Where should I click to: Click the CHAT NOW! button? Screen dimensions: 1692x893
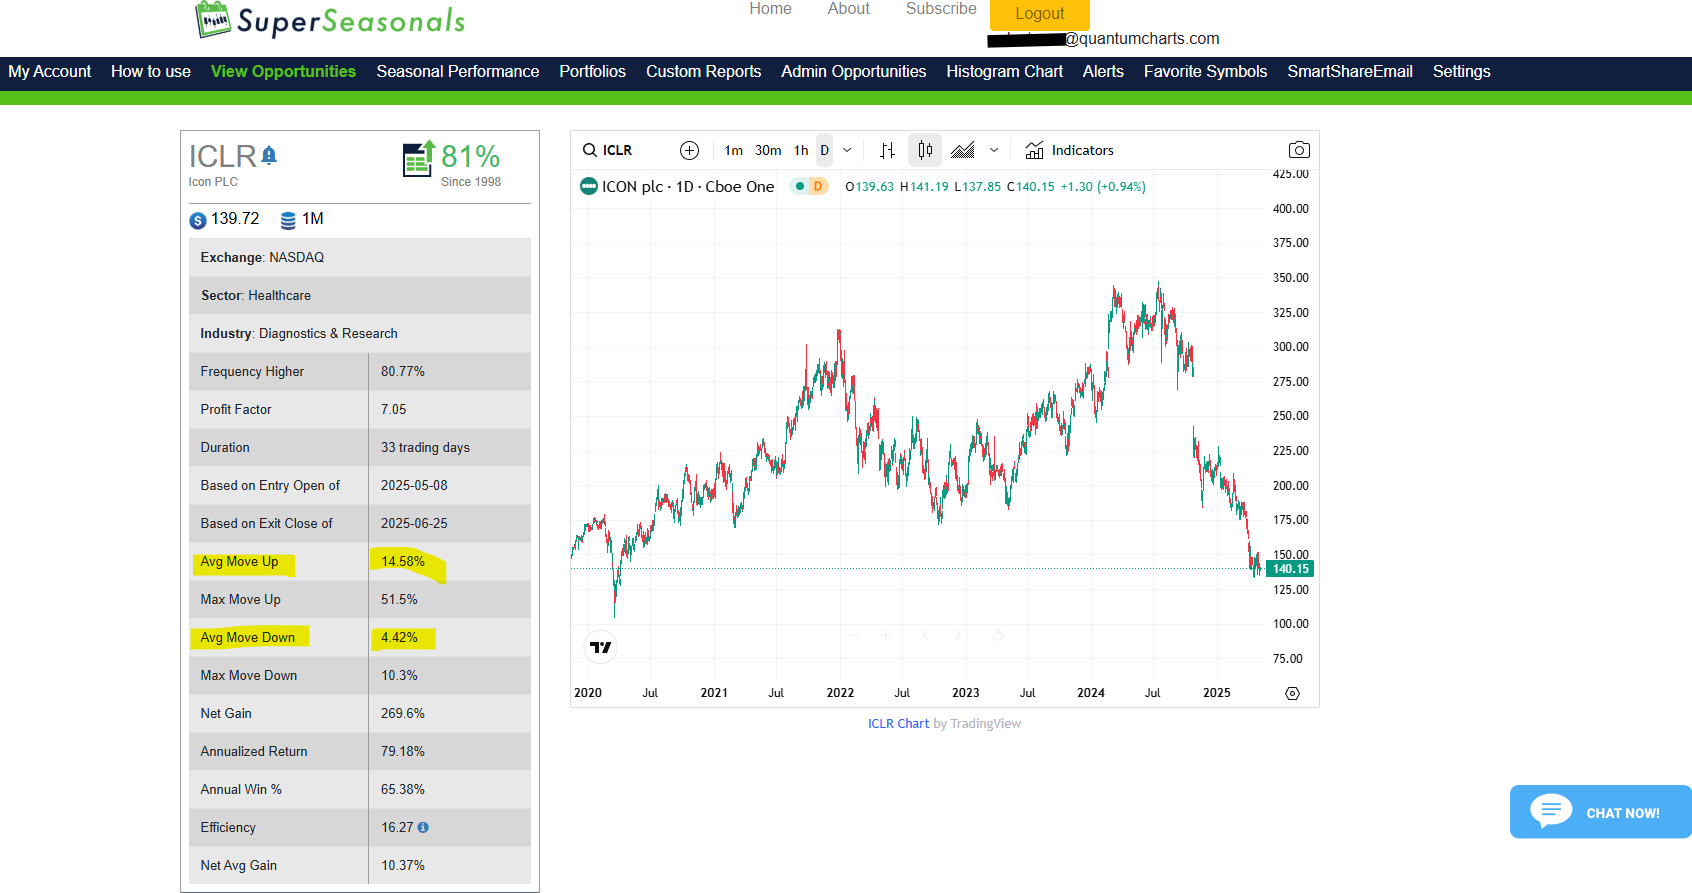pyautogui.click(x=1601, y=811)
